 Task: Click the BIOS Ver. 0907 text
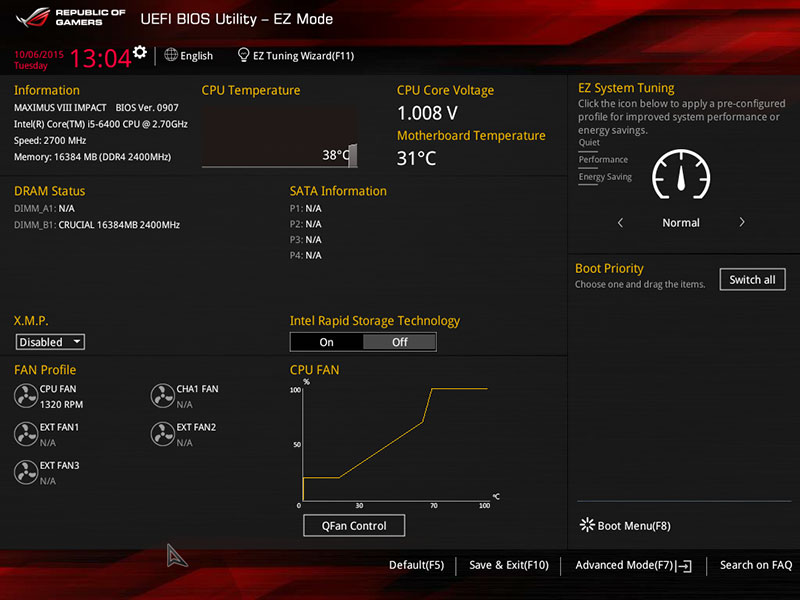[x=147, y=108]
